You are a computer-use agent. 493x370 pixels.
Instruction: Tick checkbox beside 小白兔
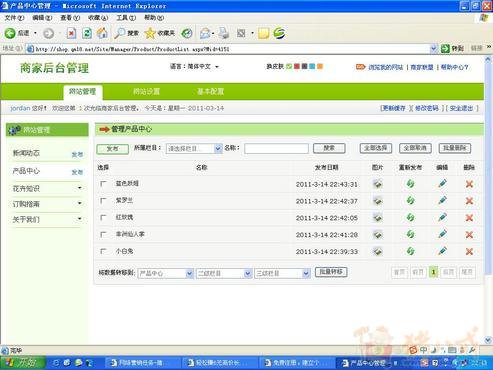point(103,251)
